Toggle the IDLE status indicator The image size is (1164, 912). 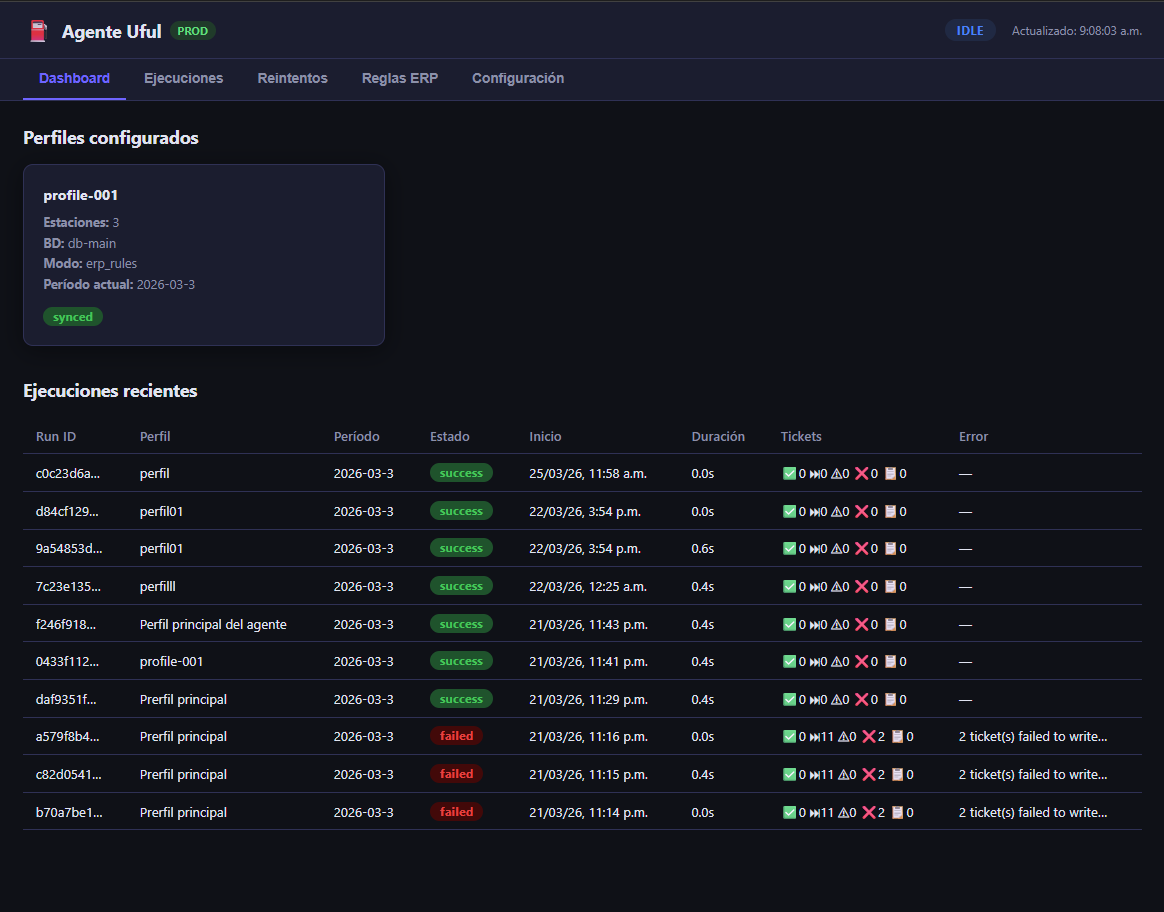pyautogui.click(x=969, y=30)
